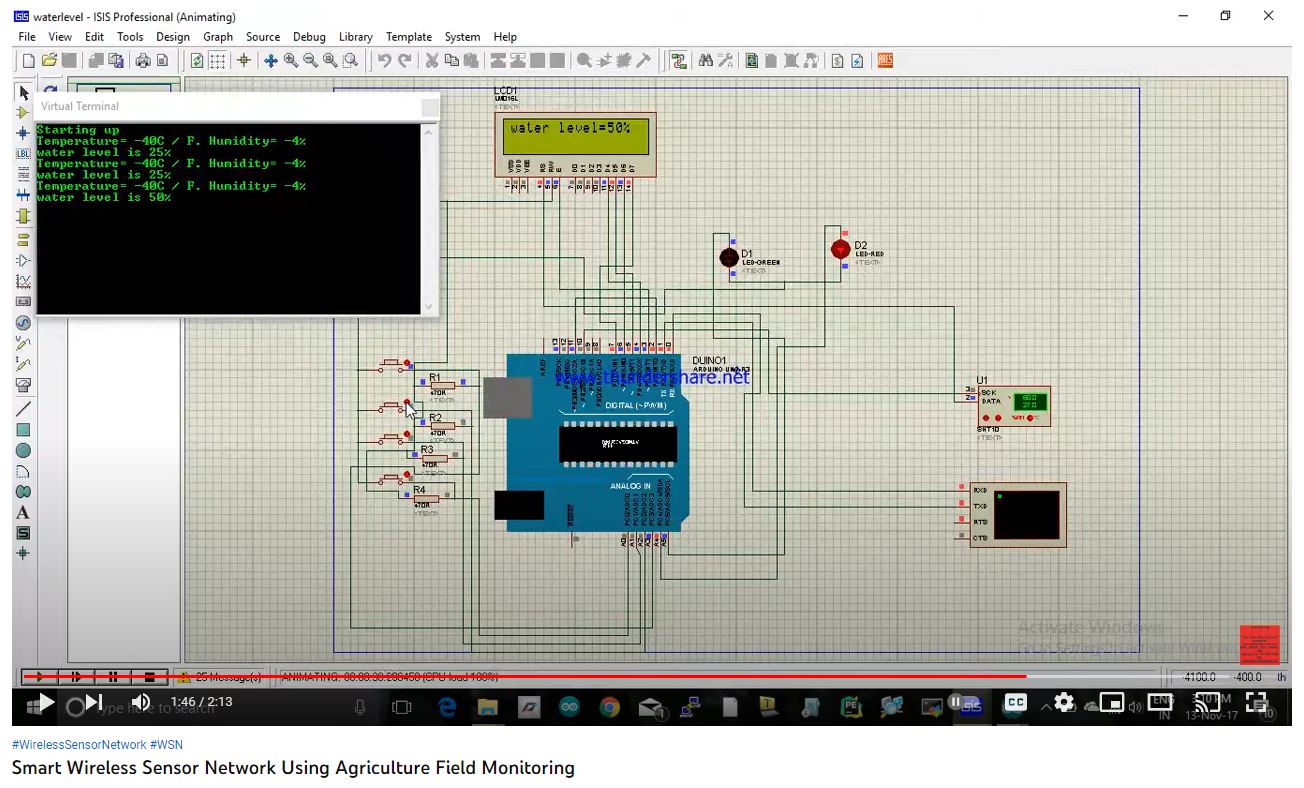The height and width of the screenshot is (788, 1304).
Task: Click the New Design toolbar icon
Action: tap(28, 61)
